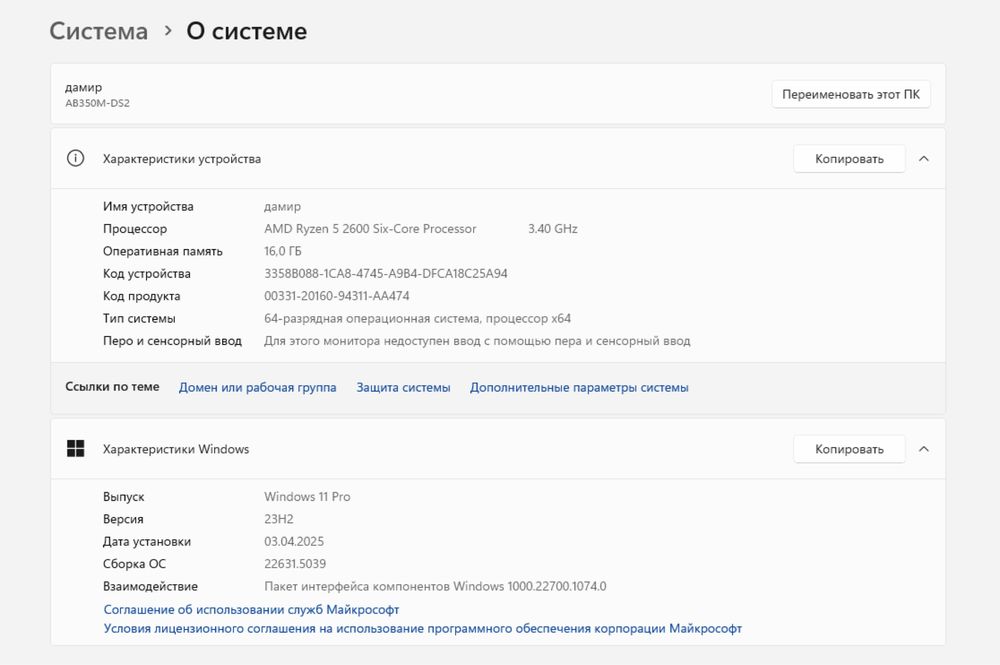Go back to Система in breadcrumb

pos(99,31)
